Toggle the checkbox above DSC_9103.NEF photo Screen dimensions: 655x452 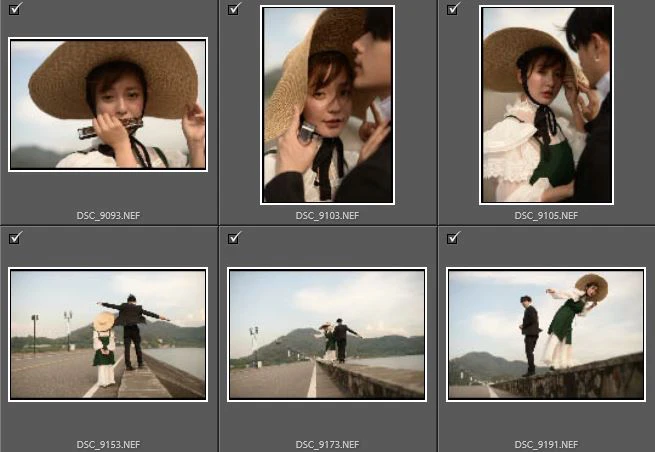tap(234, 9)
